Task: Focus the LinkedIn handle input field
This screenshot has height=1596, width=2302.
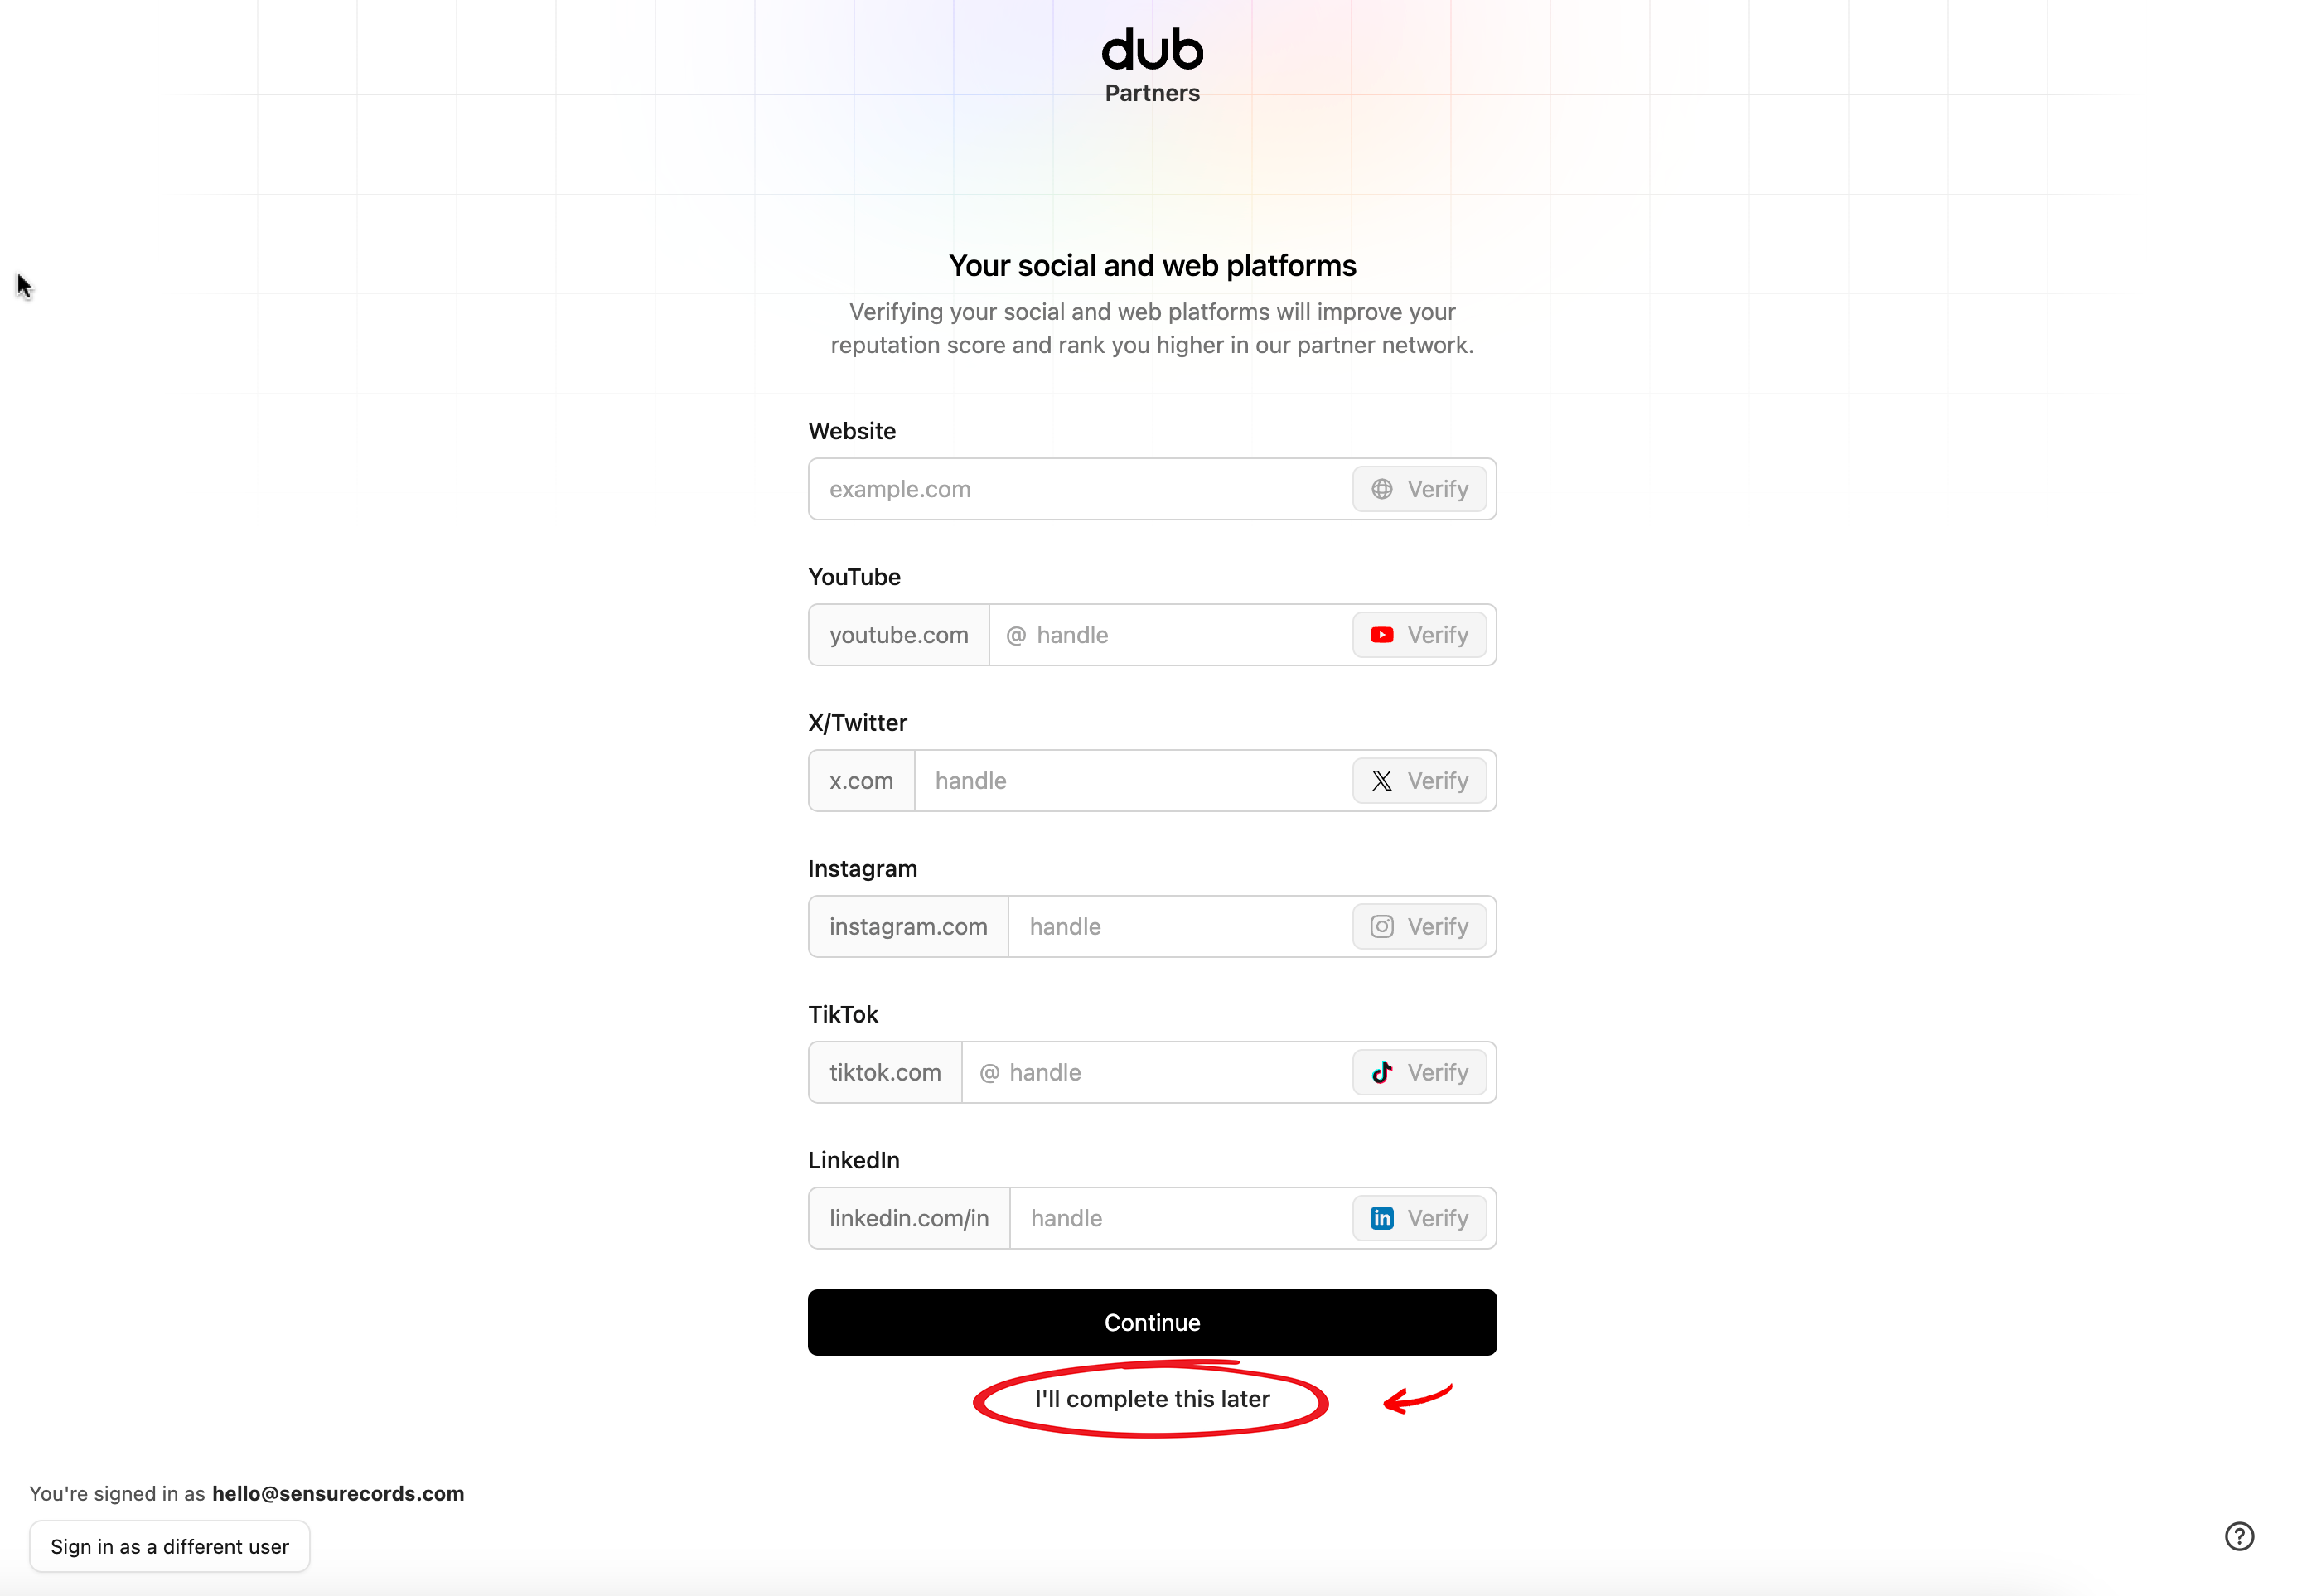Action: tap(1180, 1218)
